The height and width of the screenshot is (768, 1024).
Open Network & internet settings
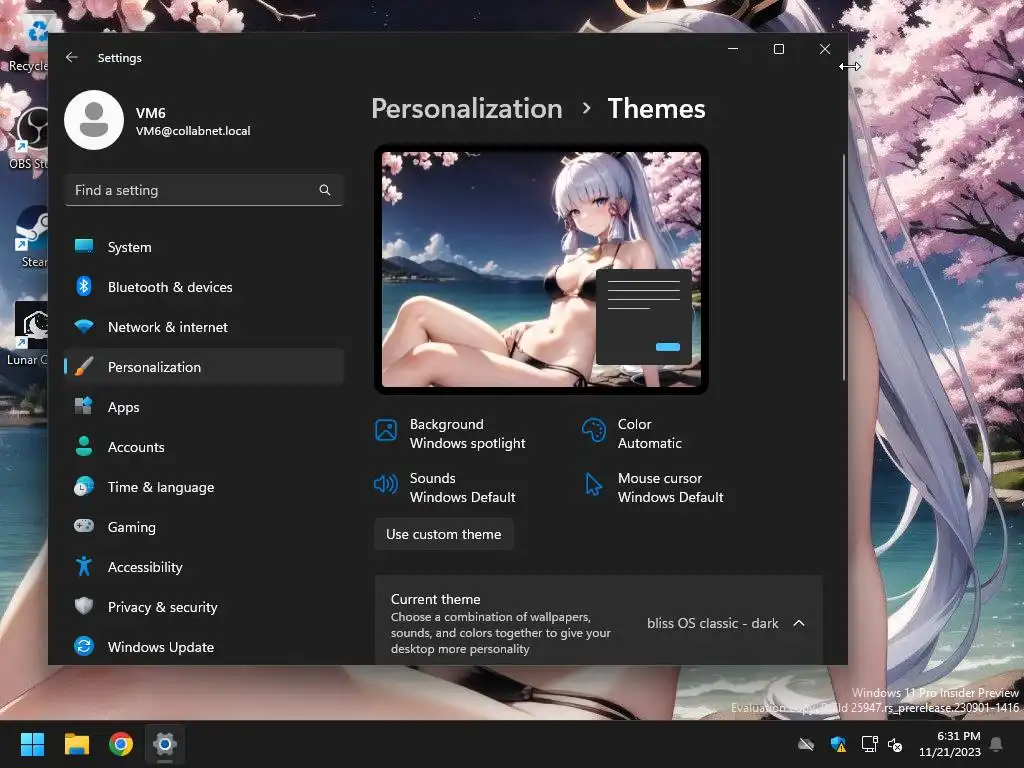click(x=204, y=327)
